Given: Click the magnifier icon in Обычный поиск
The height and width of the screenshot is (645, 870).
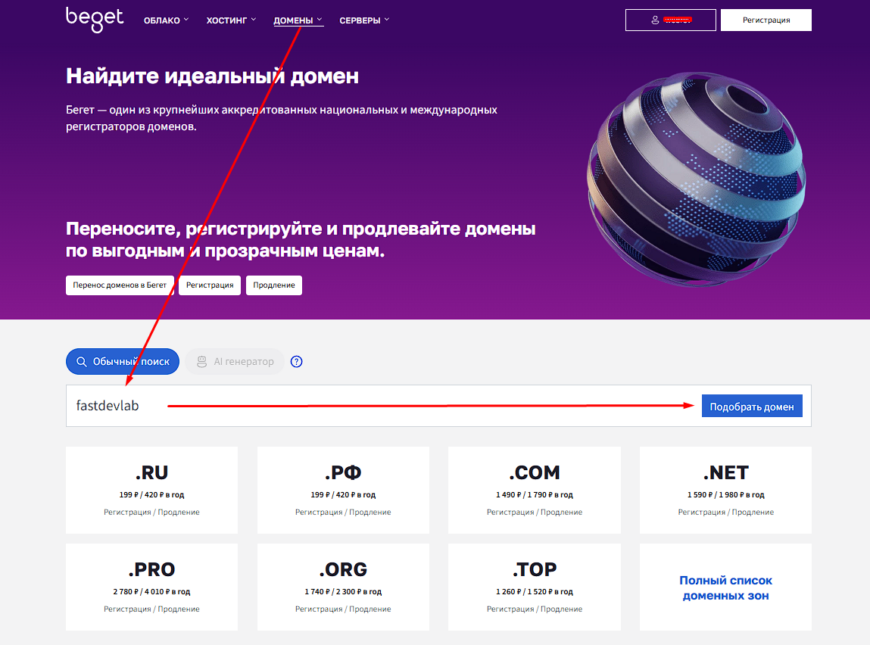Looking at the screenshot, I should tap(82, 361).
